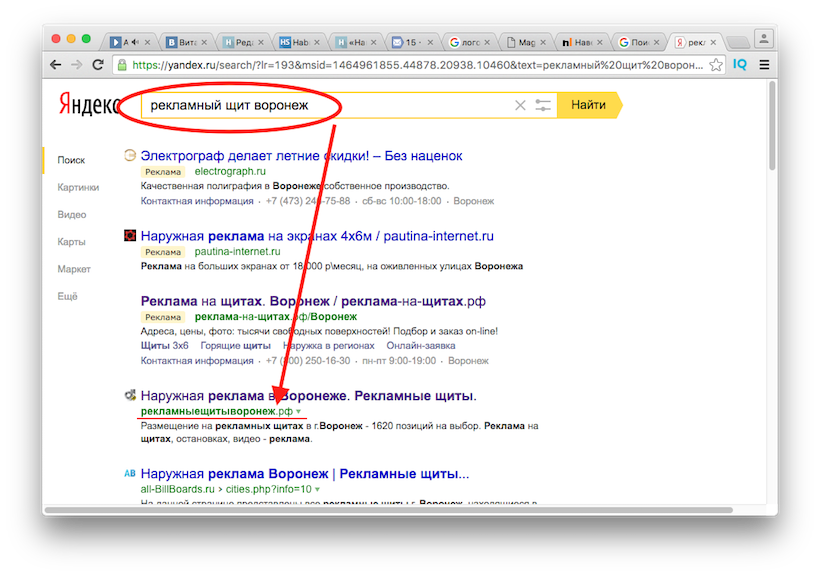Click the Электрограф result favicon

click(x=130, y=155)
